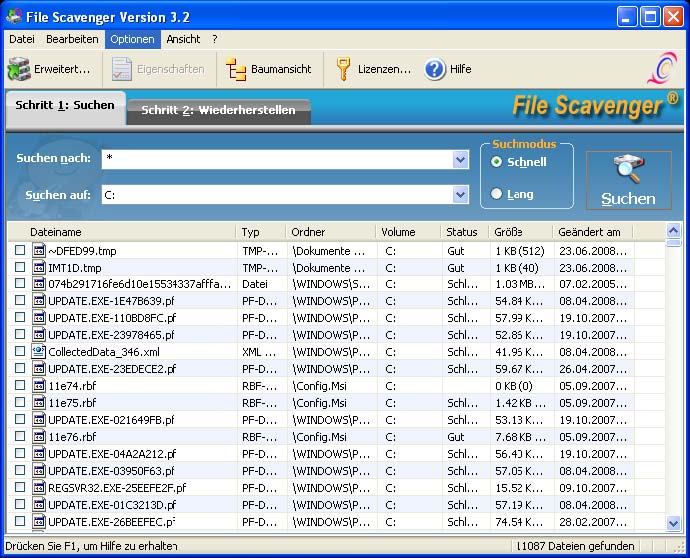This screenshot has width=690, height=558.
Task: Click XML icon of CollectedData_346.xml
Action: click(39, 351)
